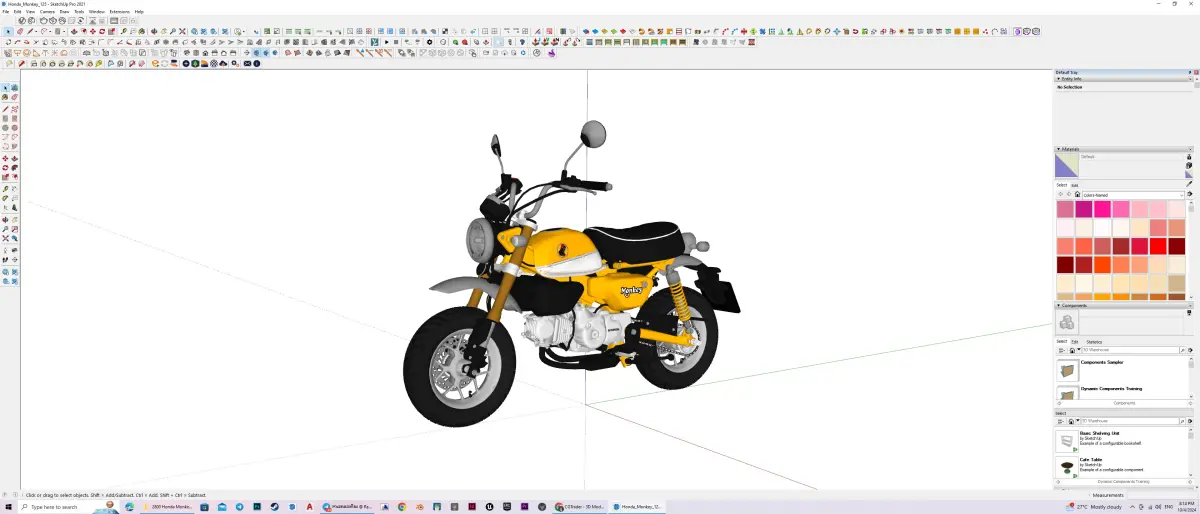This screenshot has width=1200, height=514.
Task: Select the Scale tool in left toolbar
Action: point(5,176)
